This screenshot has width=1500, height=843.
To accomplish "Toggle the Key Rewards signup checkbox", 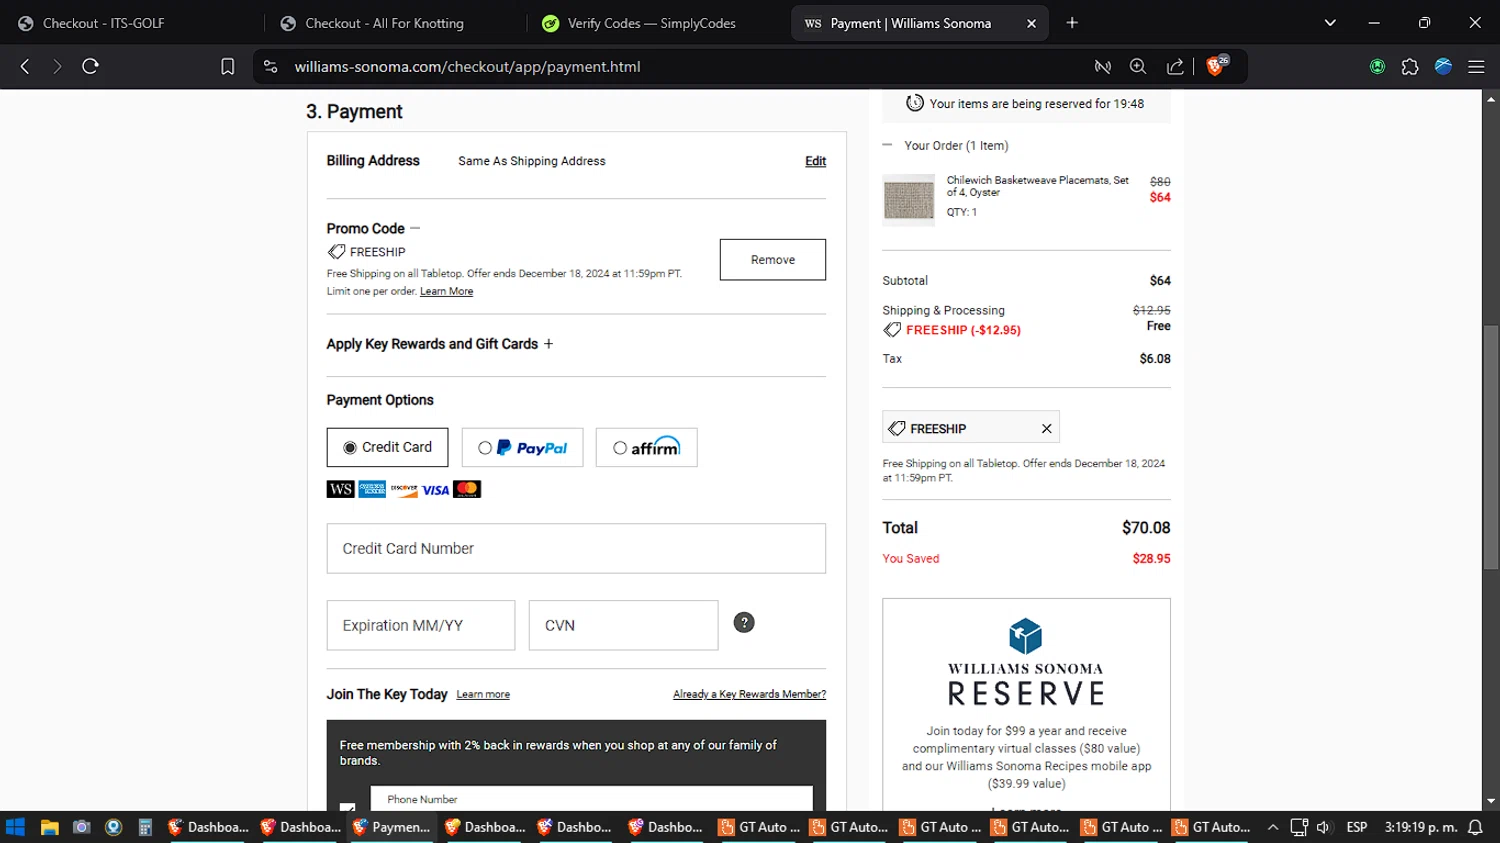I will point(347,807).
